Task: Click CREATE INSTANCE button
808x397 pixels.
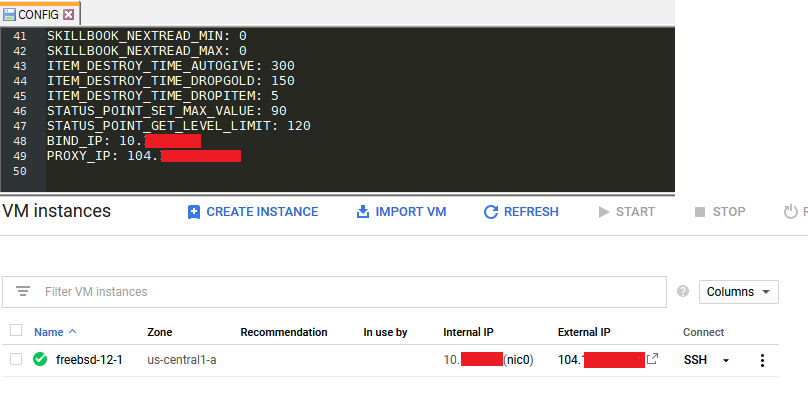Action: point(253,212)
